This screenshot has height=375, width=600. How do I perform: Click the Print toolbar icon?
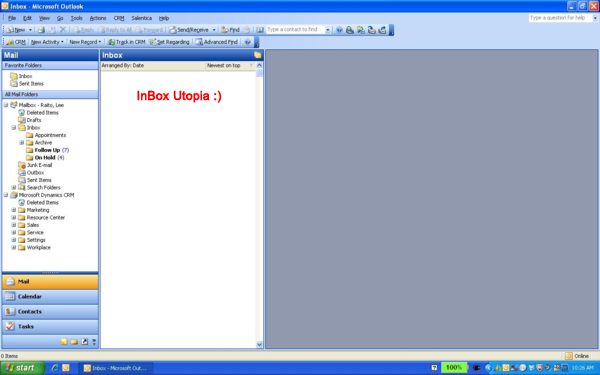click(41, 30)
